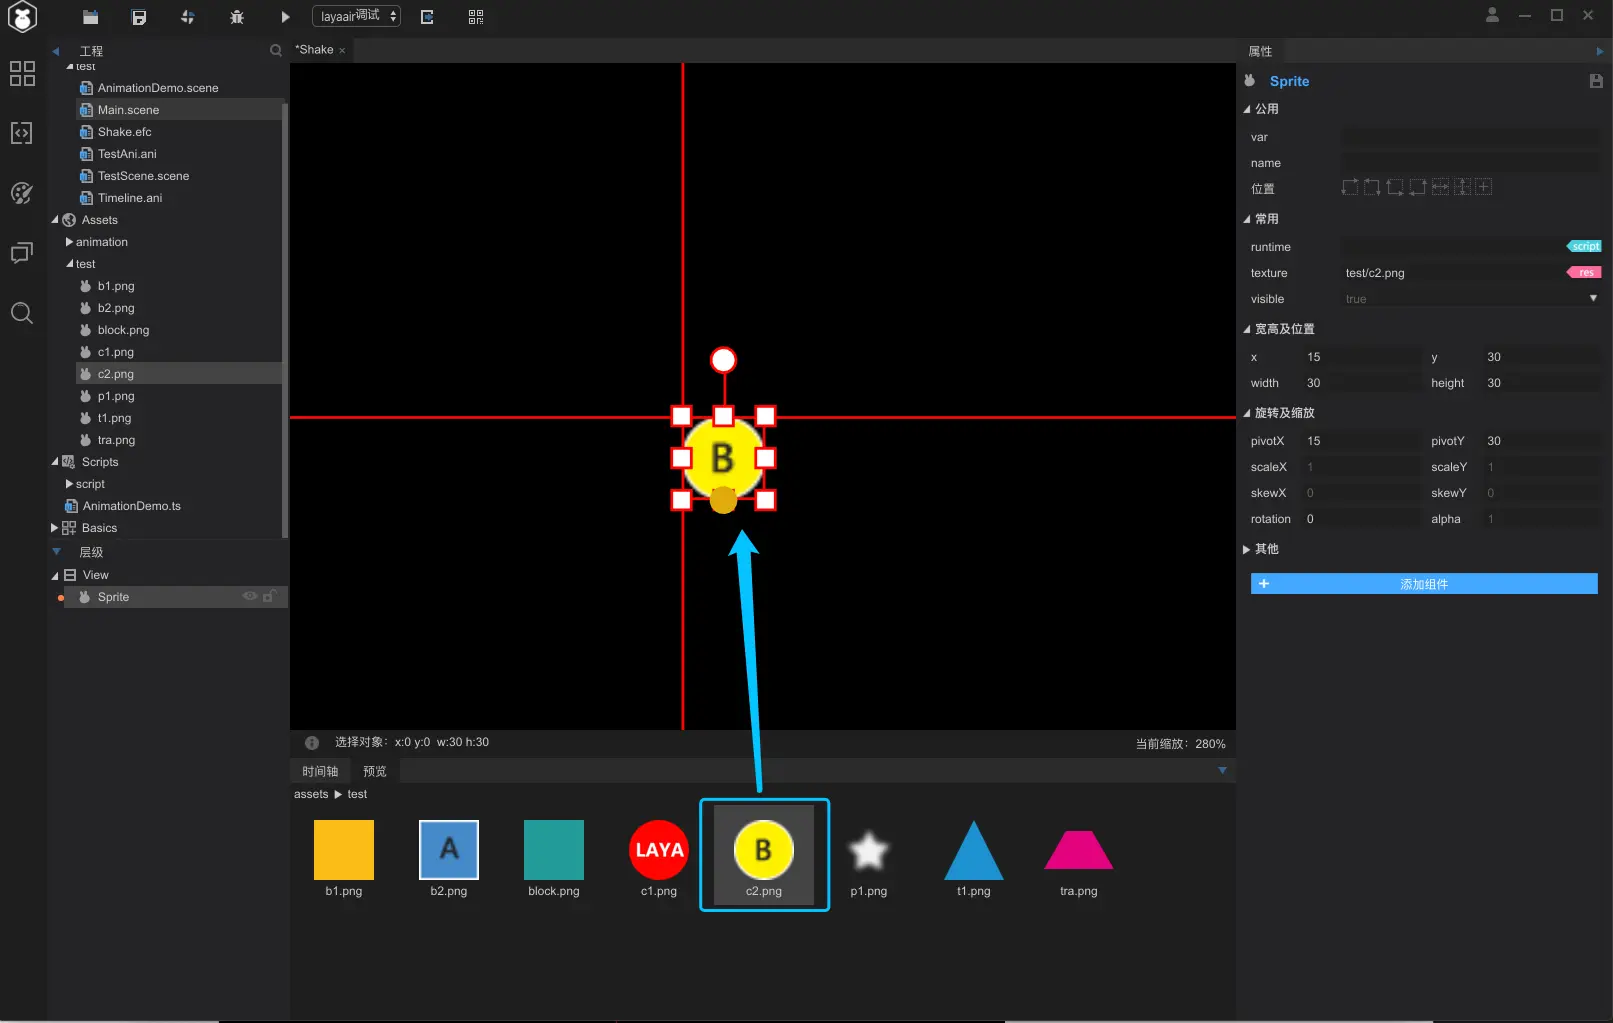Expand the properties panel with the top-right blue arrow
1613x1023 pixels.
1599,51
